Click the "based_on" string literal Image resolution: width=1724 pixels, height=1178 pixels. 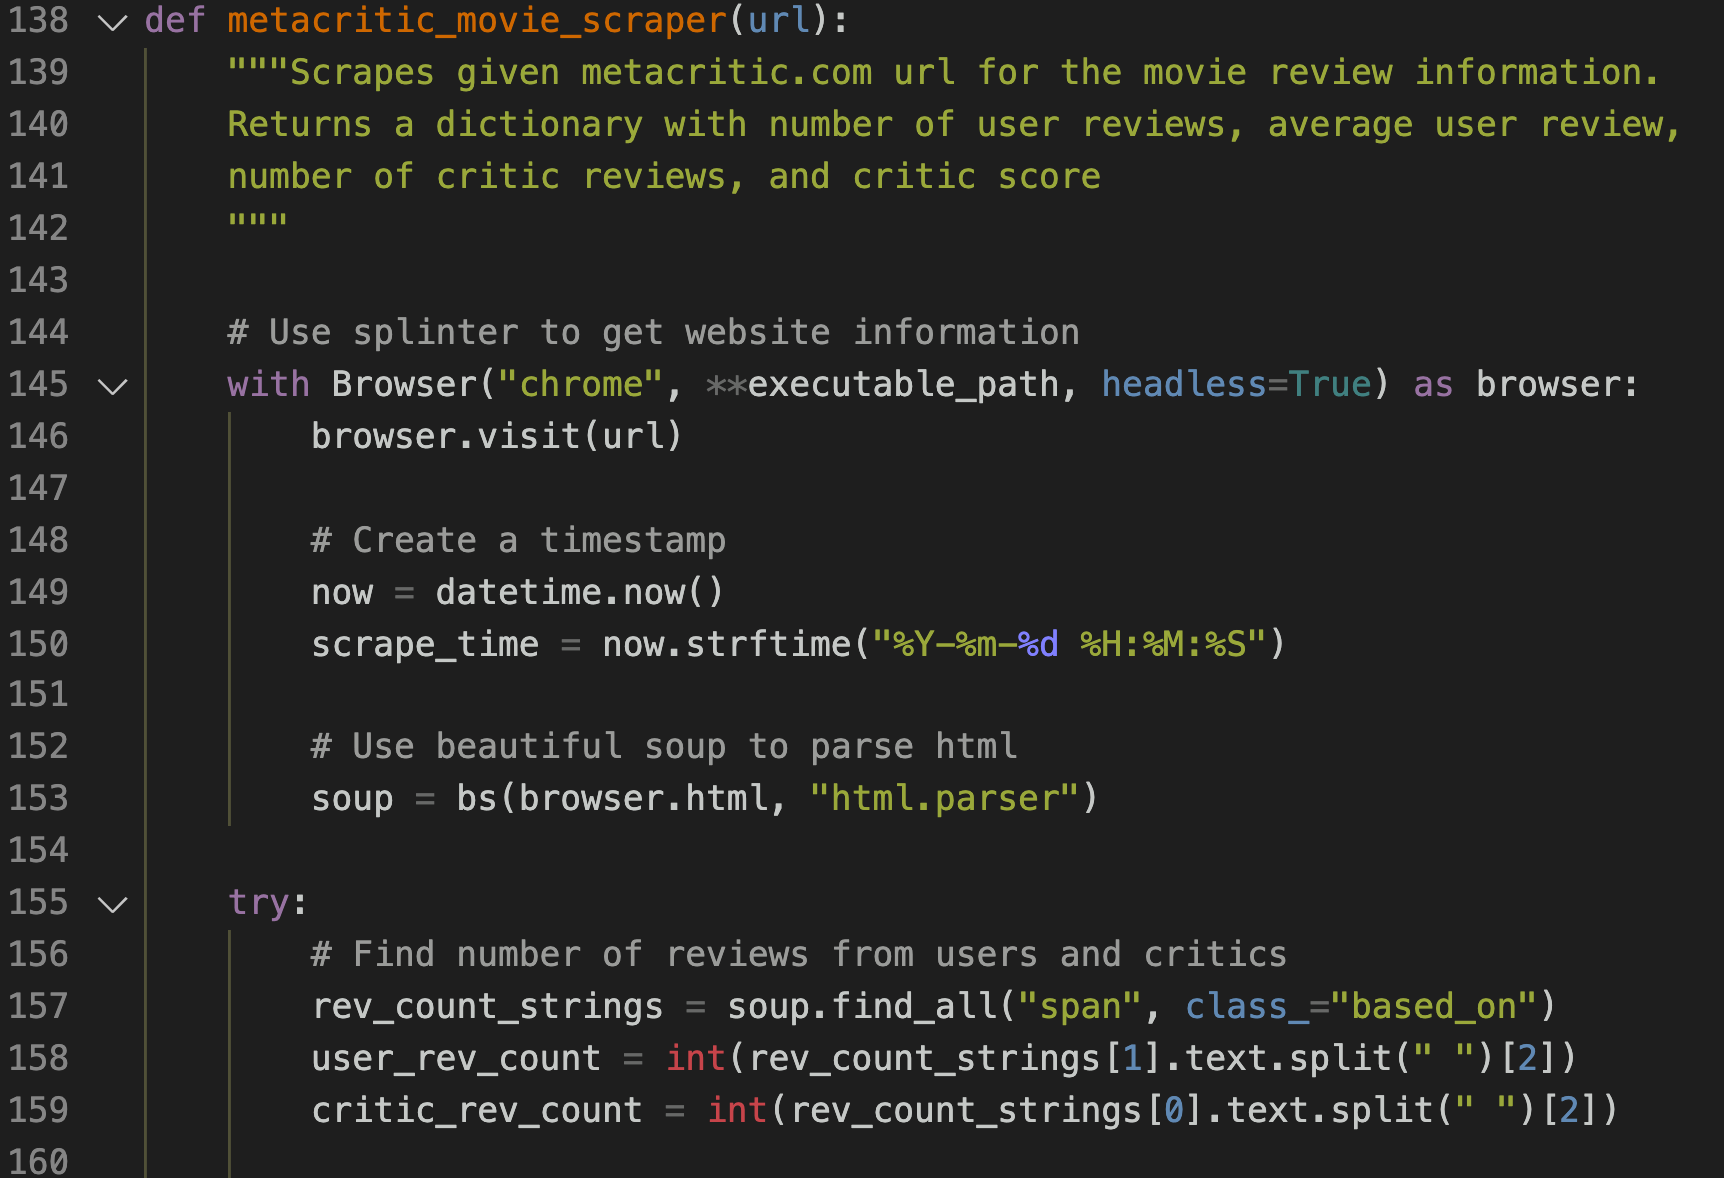click(x=1434, y=1007)
